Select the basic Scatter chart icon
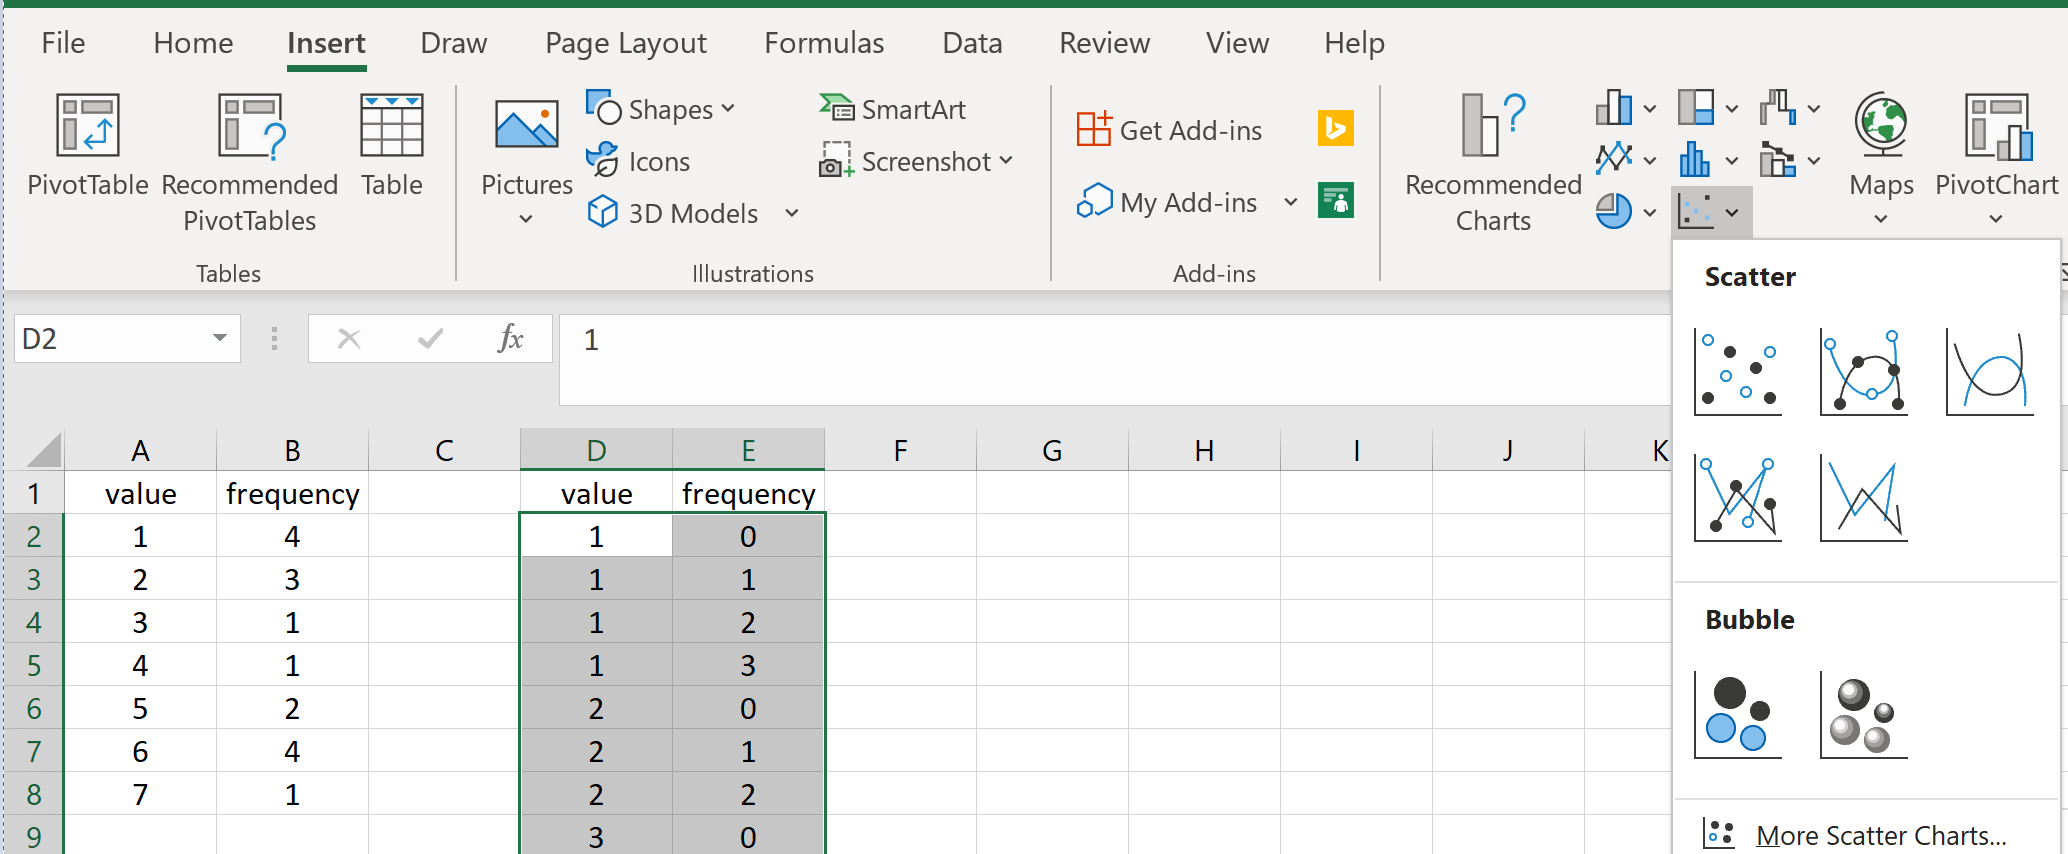 click(x=1738, y=372)
